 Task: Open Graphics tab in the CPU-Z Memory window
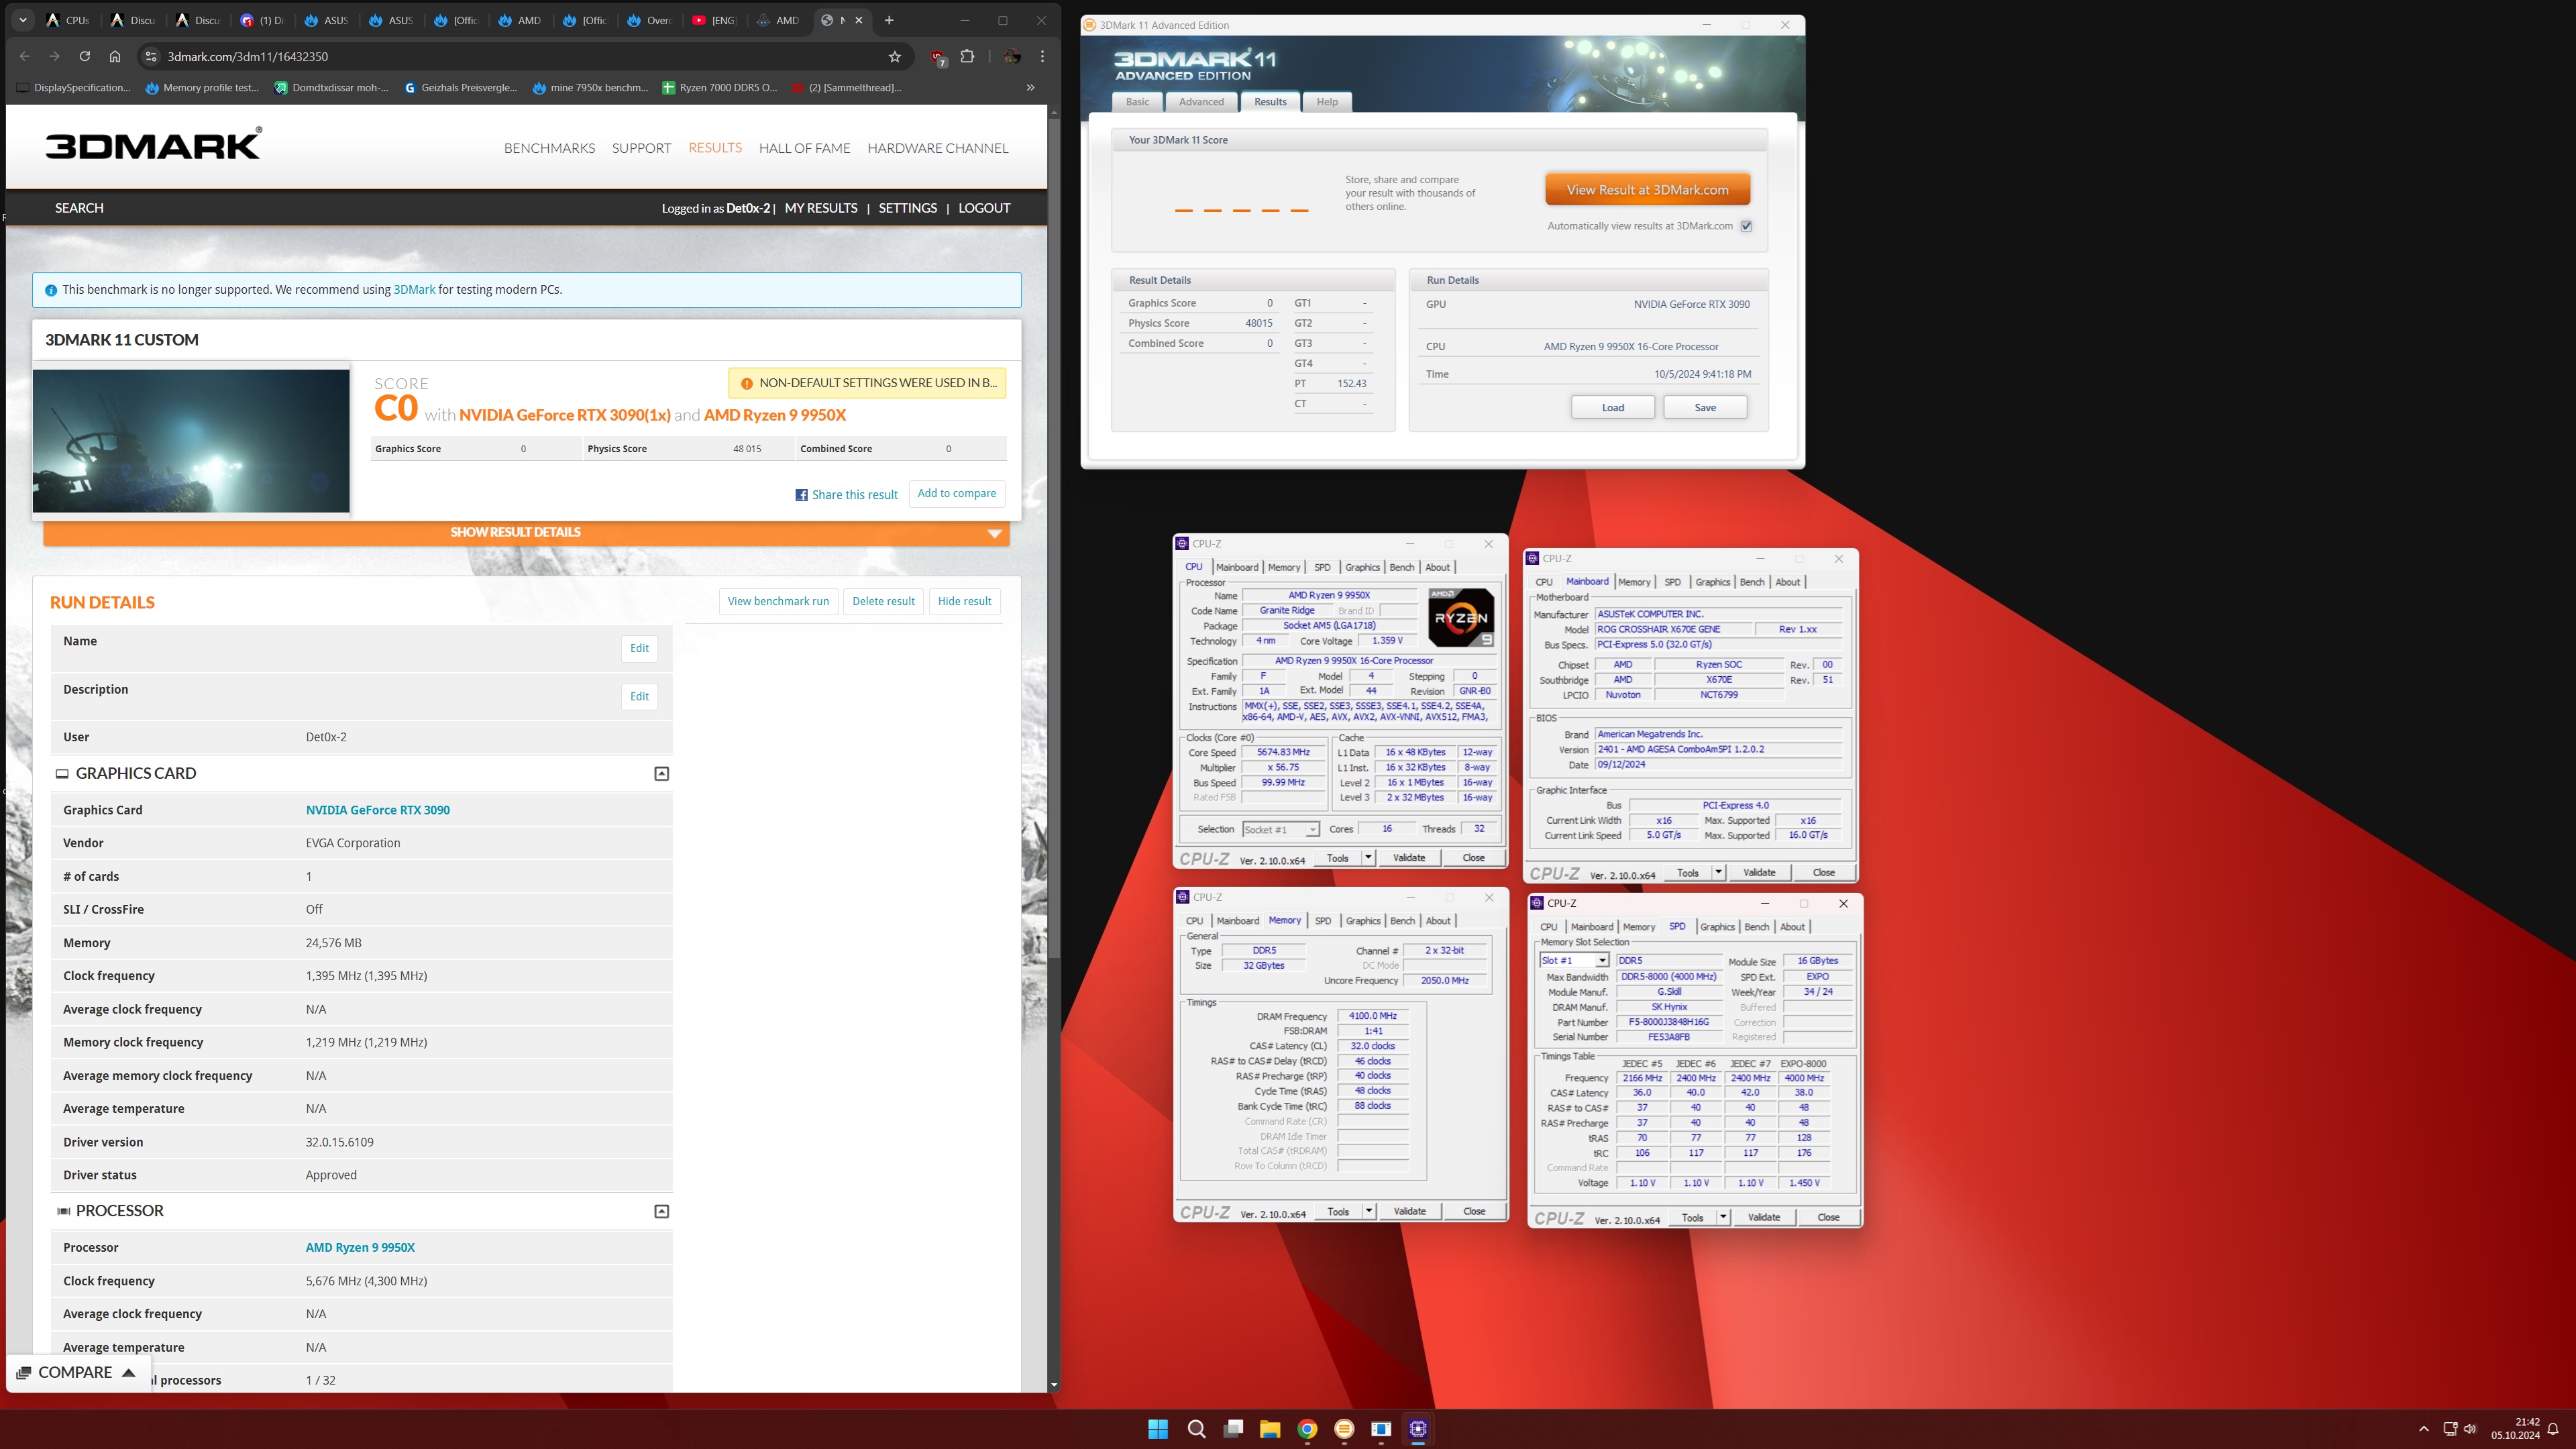(1363, 921)
